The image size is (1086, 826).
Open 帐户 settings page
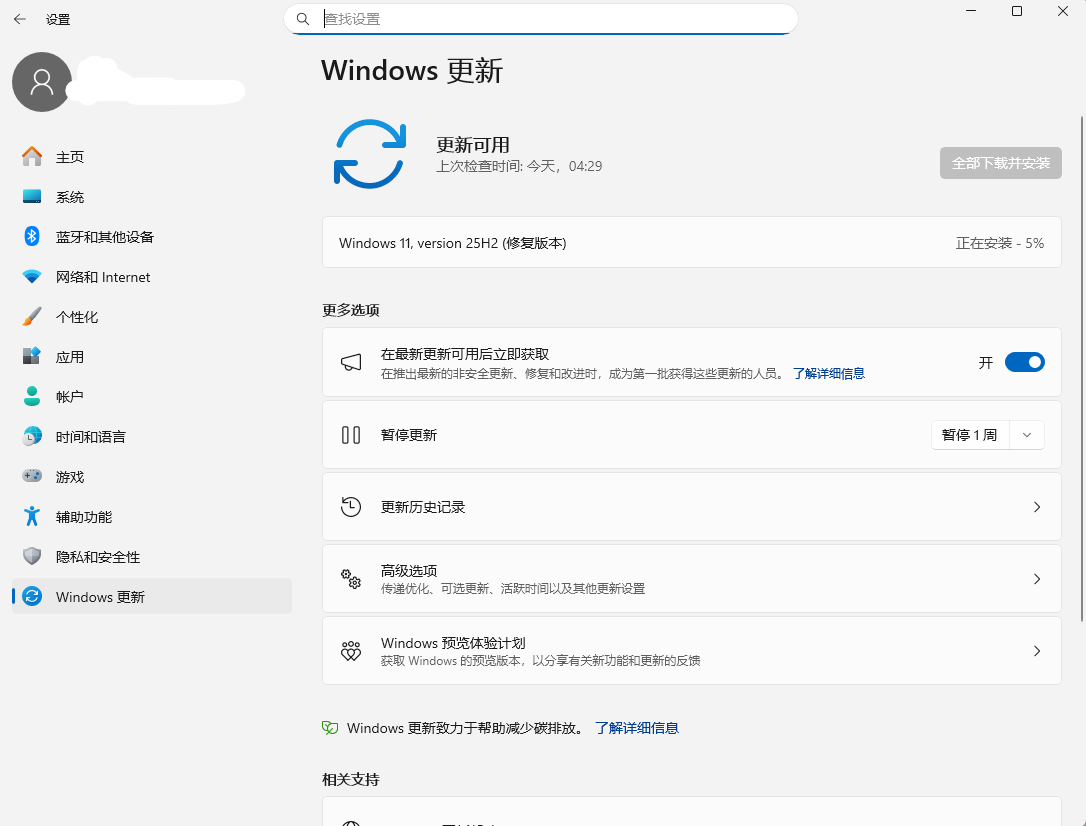point(152,397)
